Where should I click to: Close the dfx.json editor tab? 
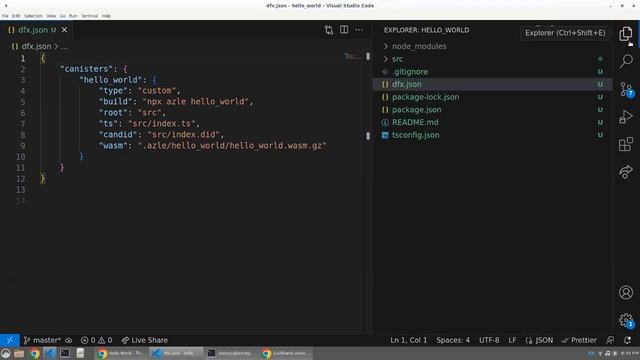[64, 30]
